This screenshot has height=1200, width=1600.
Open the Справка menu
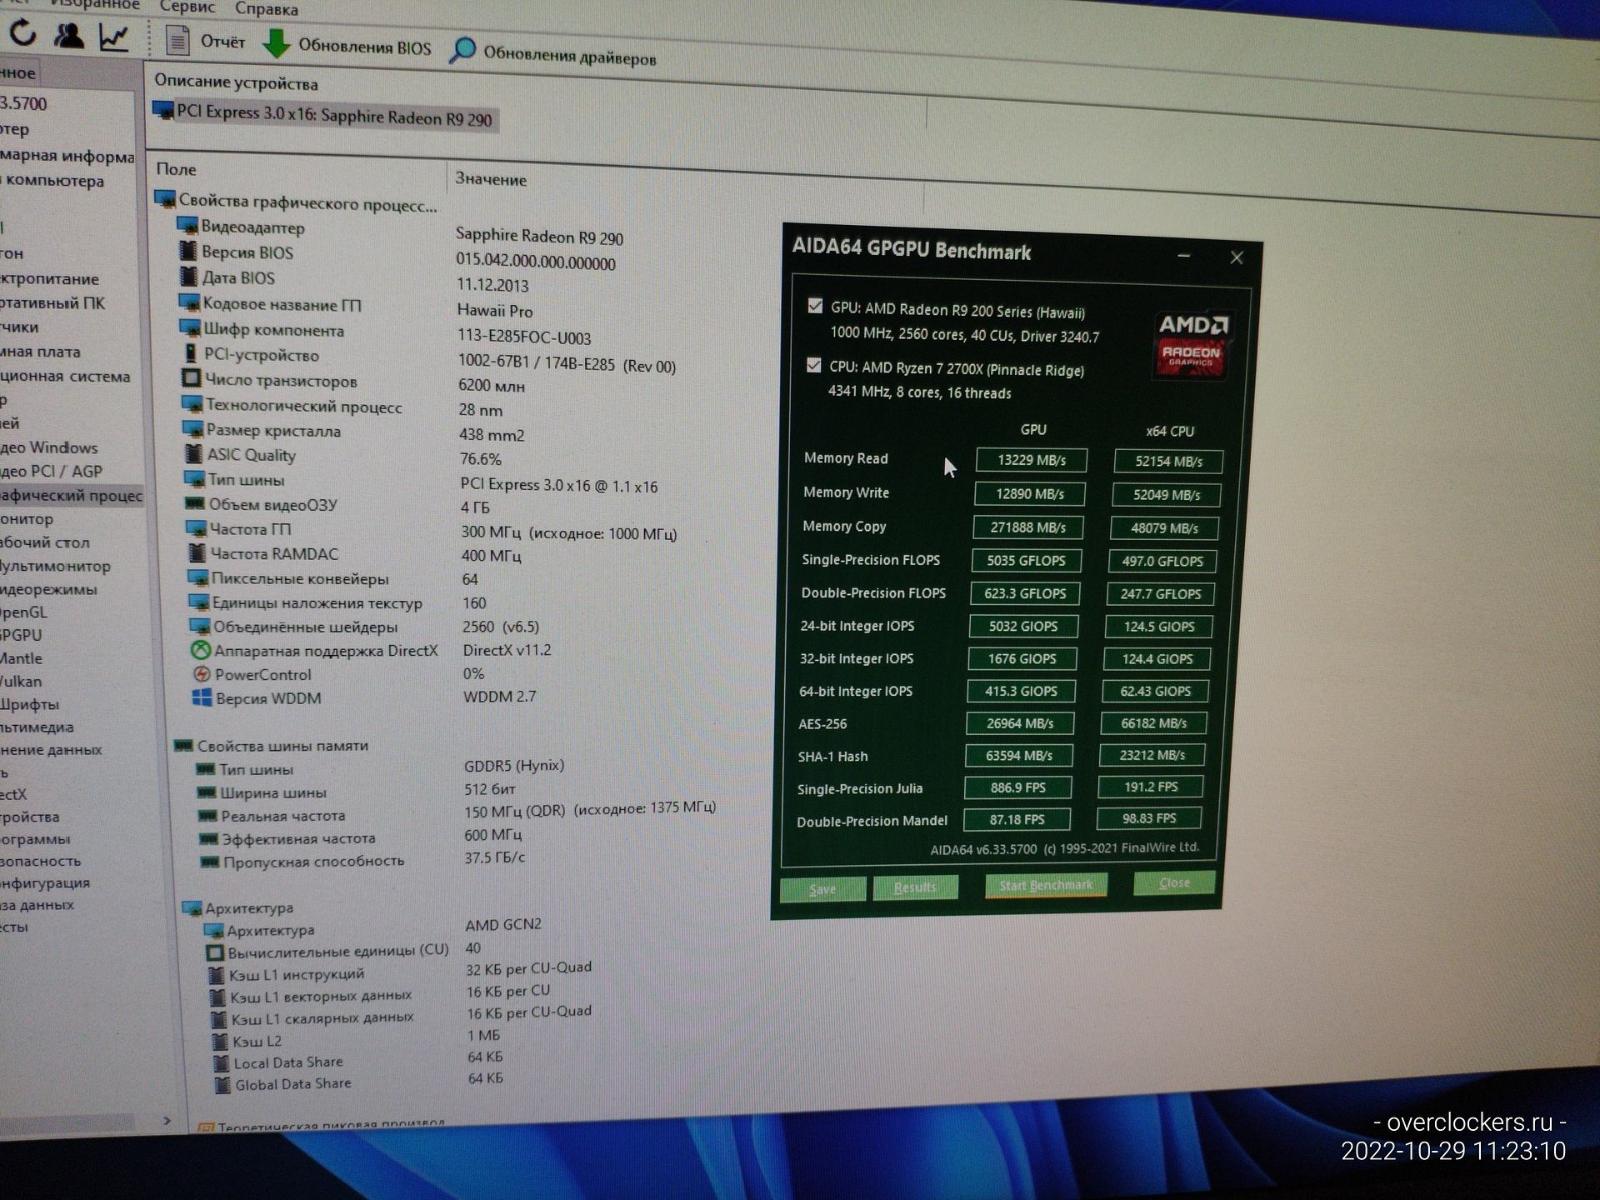coord(266,9)
